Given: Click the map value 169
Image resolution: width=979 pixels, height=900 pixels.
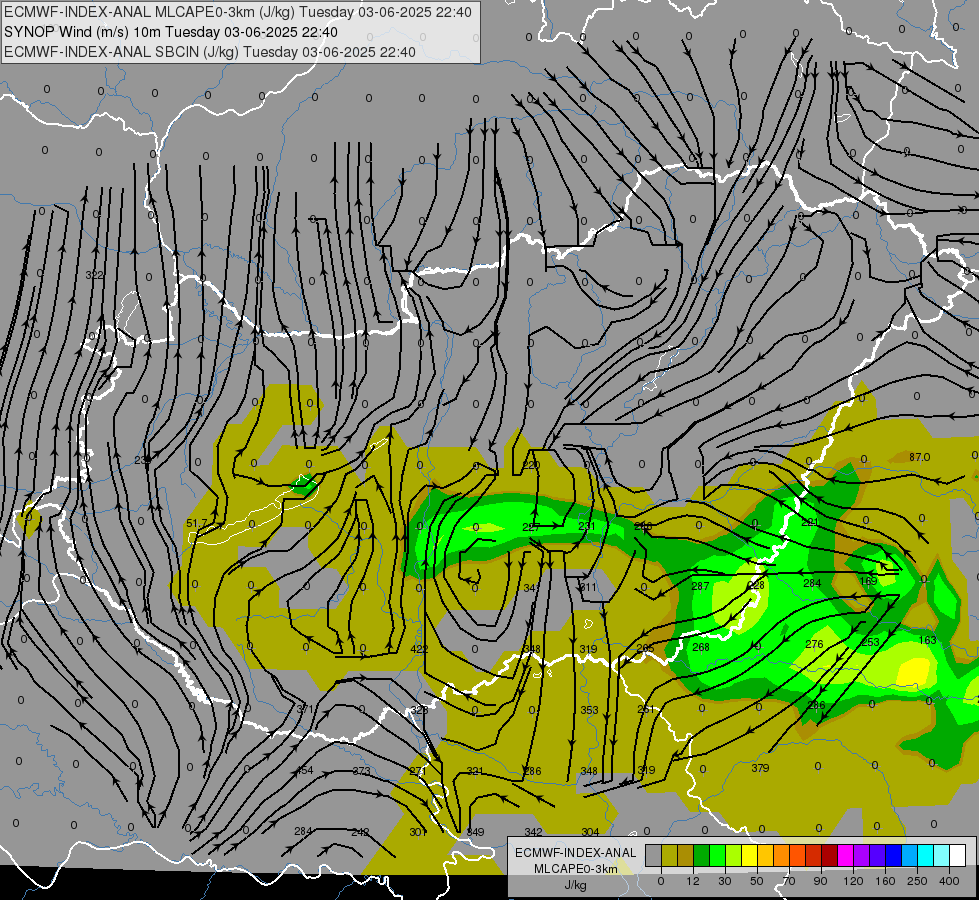Looking at the screenshot, I should (868, 581).
